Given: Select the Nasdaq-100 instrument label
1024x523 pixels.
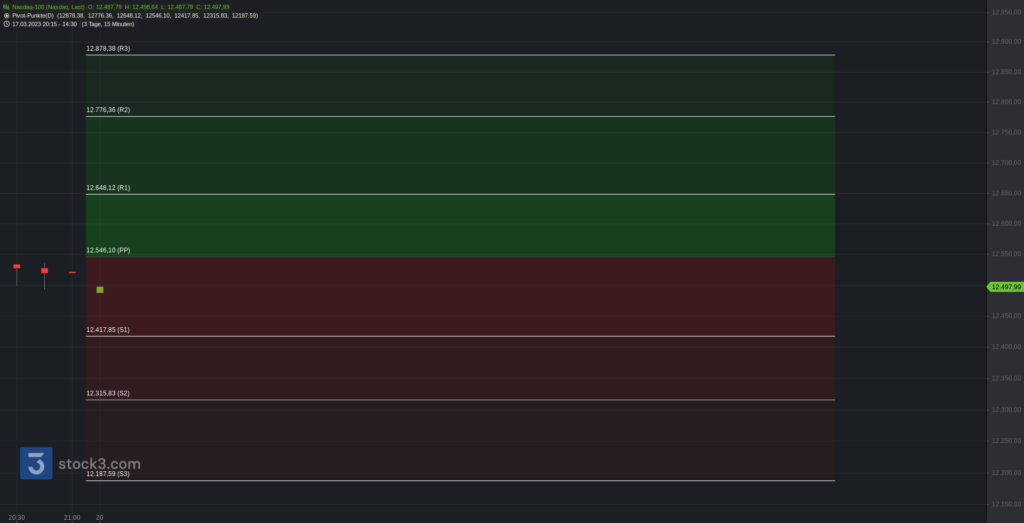Looking at the screenshot, I should tap(48, 7).
